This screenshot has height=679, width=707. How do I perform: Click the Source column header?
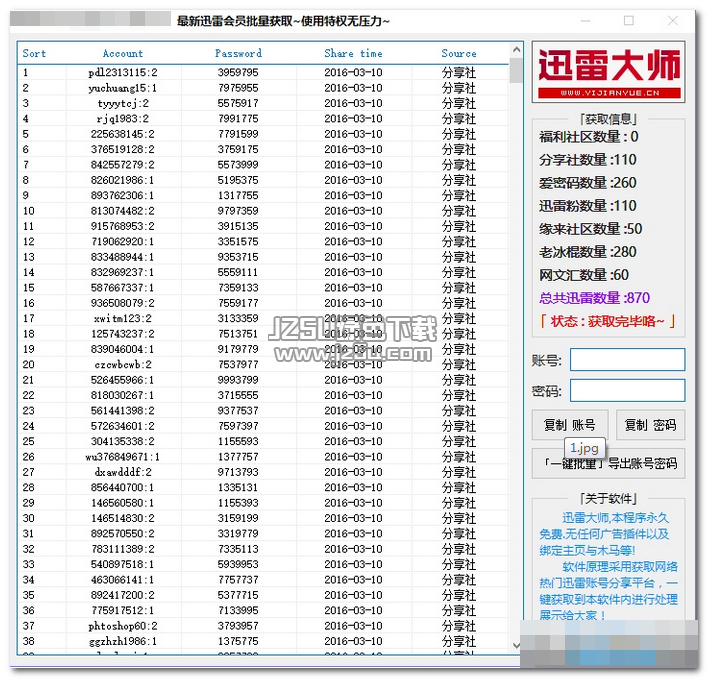tap(459, 53)
